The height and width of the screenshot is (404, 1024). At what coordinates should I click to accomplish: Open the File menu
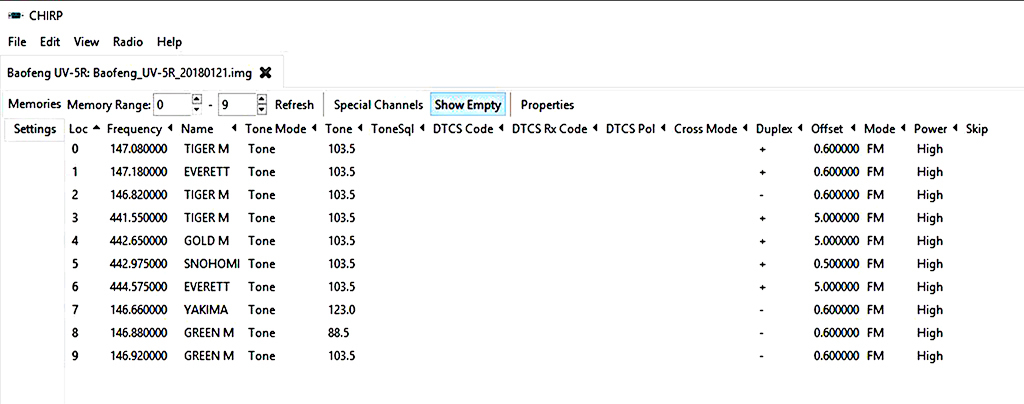tap(17, 42)
